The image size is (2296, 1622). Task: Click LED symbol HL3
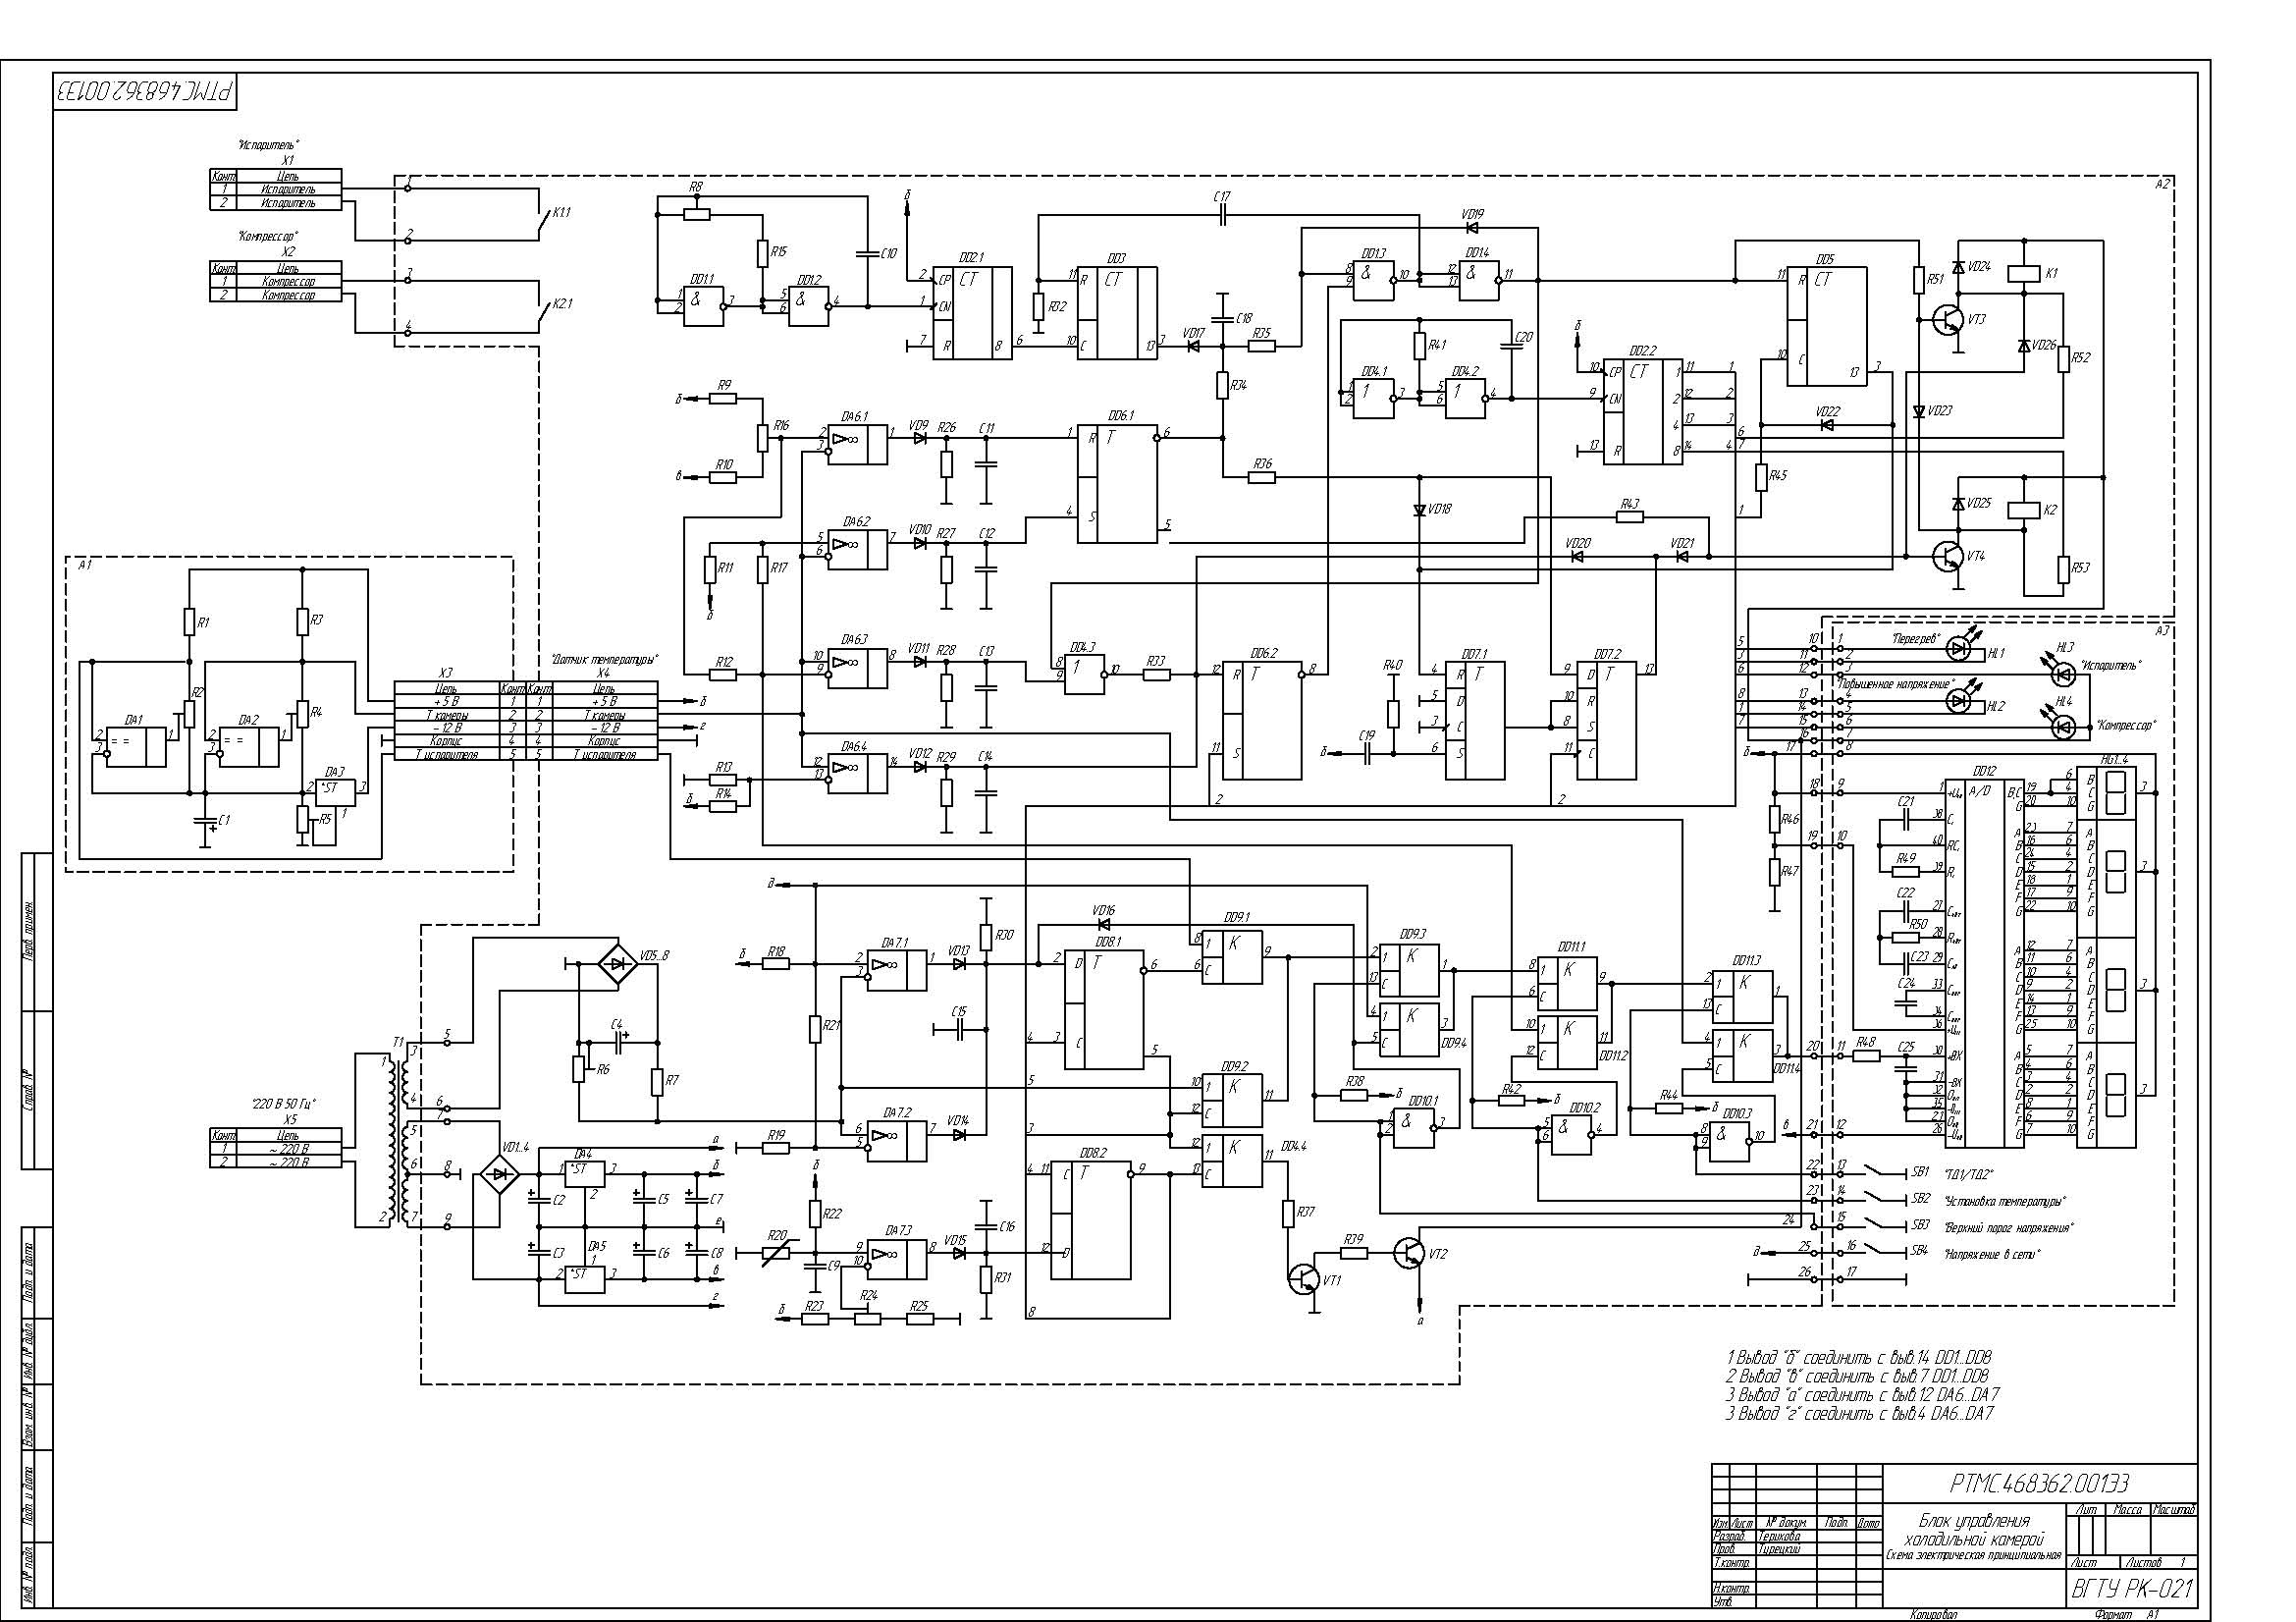point(2063,675)
